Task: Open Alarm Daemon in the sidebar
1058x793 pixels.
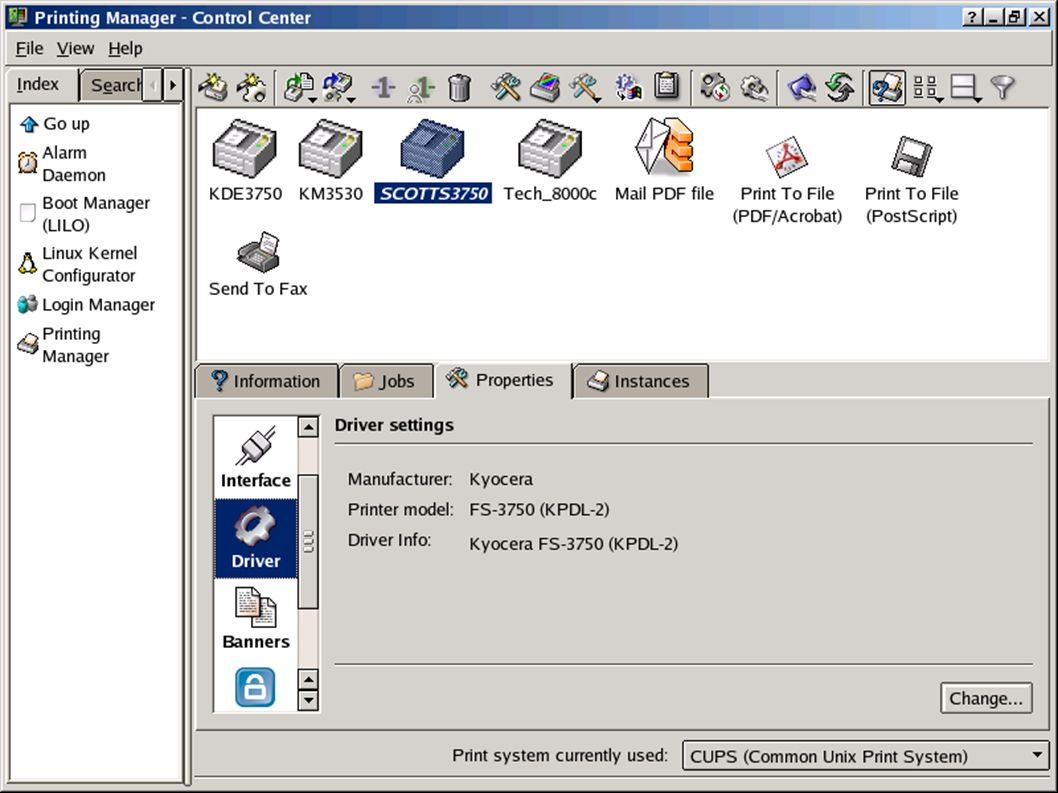Action: pyautogui.click(x=62, y=164)
